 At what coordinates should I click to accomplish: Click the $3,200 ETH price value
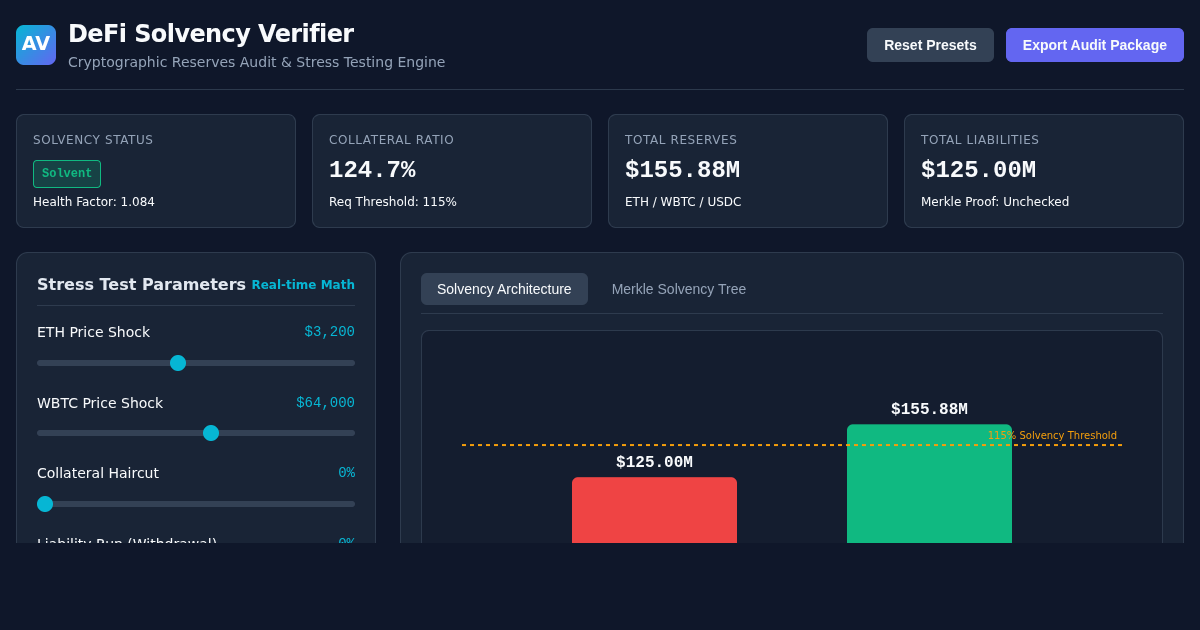click(330, 332)
